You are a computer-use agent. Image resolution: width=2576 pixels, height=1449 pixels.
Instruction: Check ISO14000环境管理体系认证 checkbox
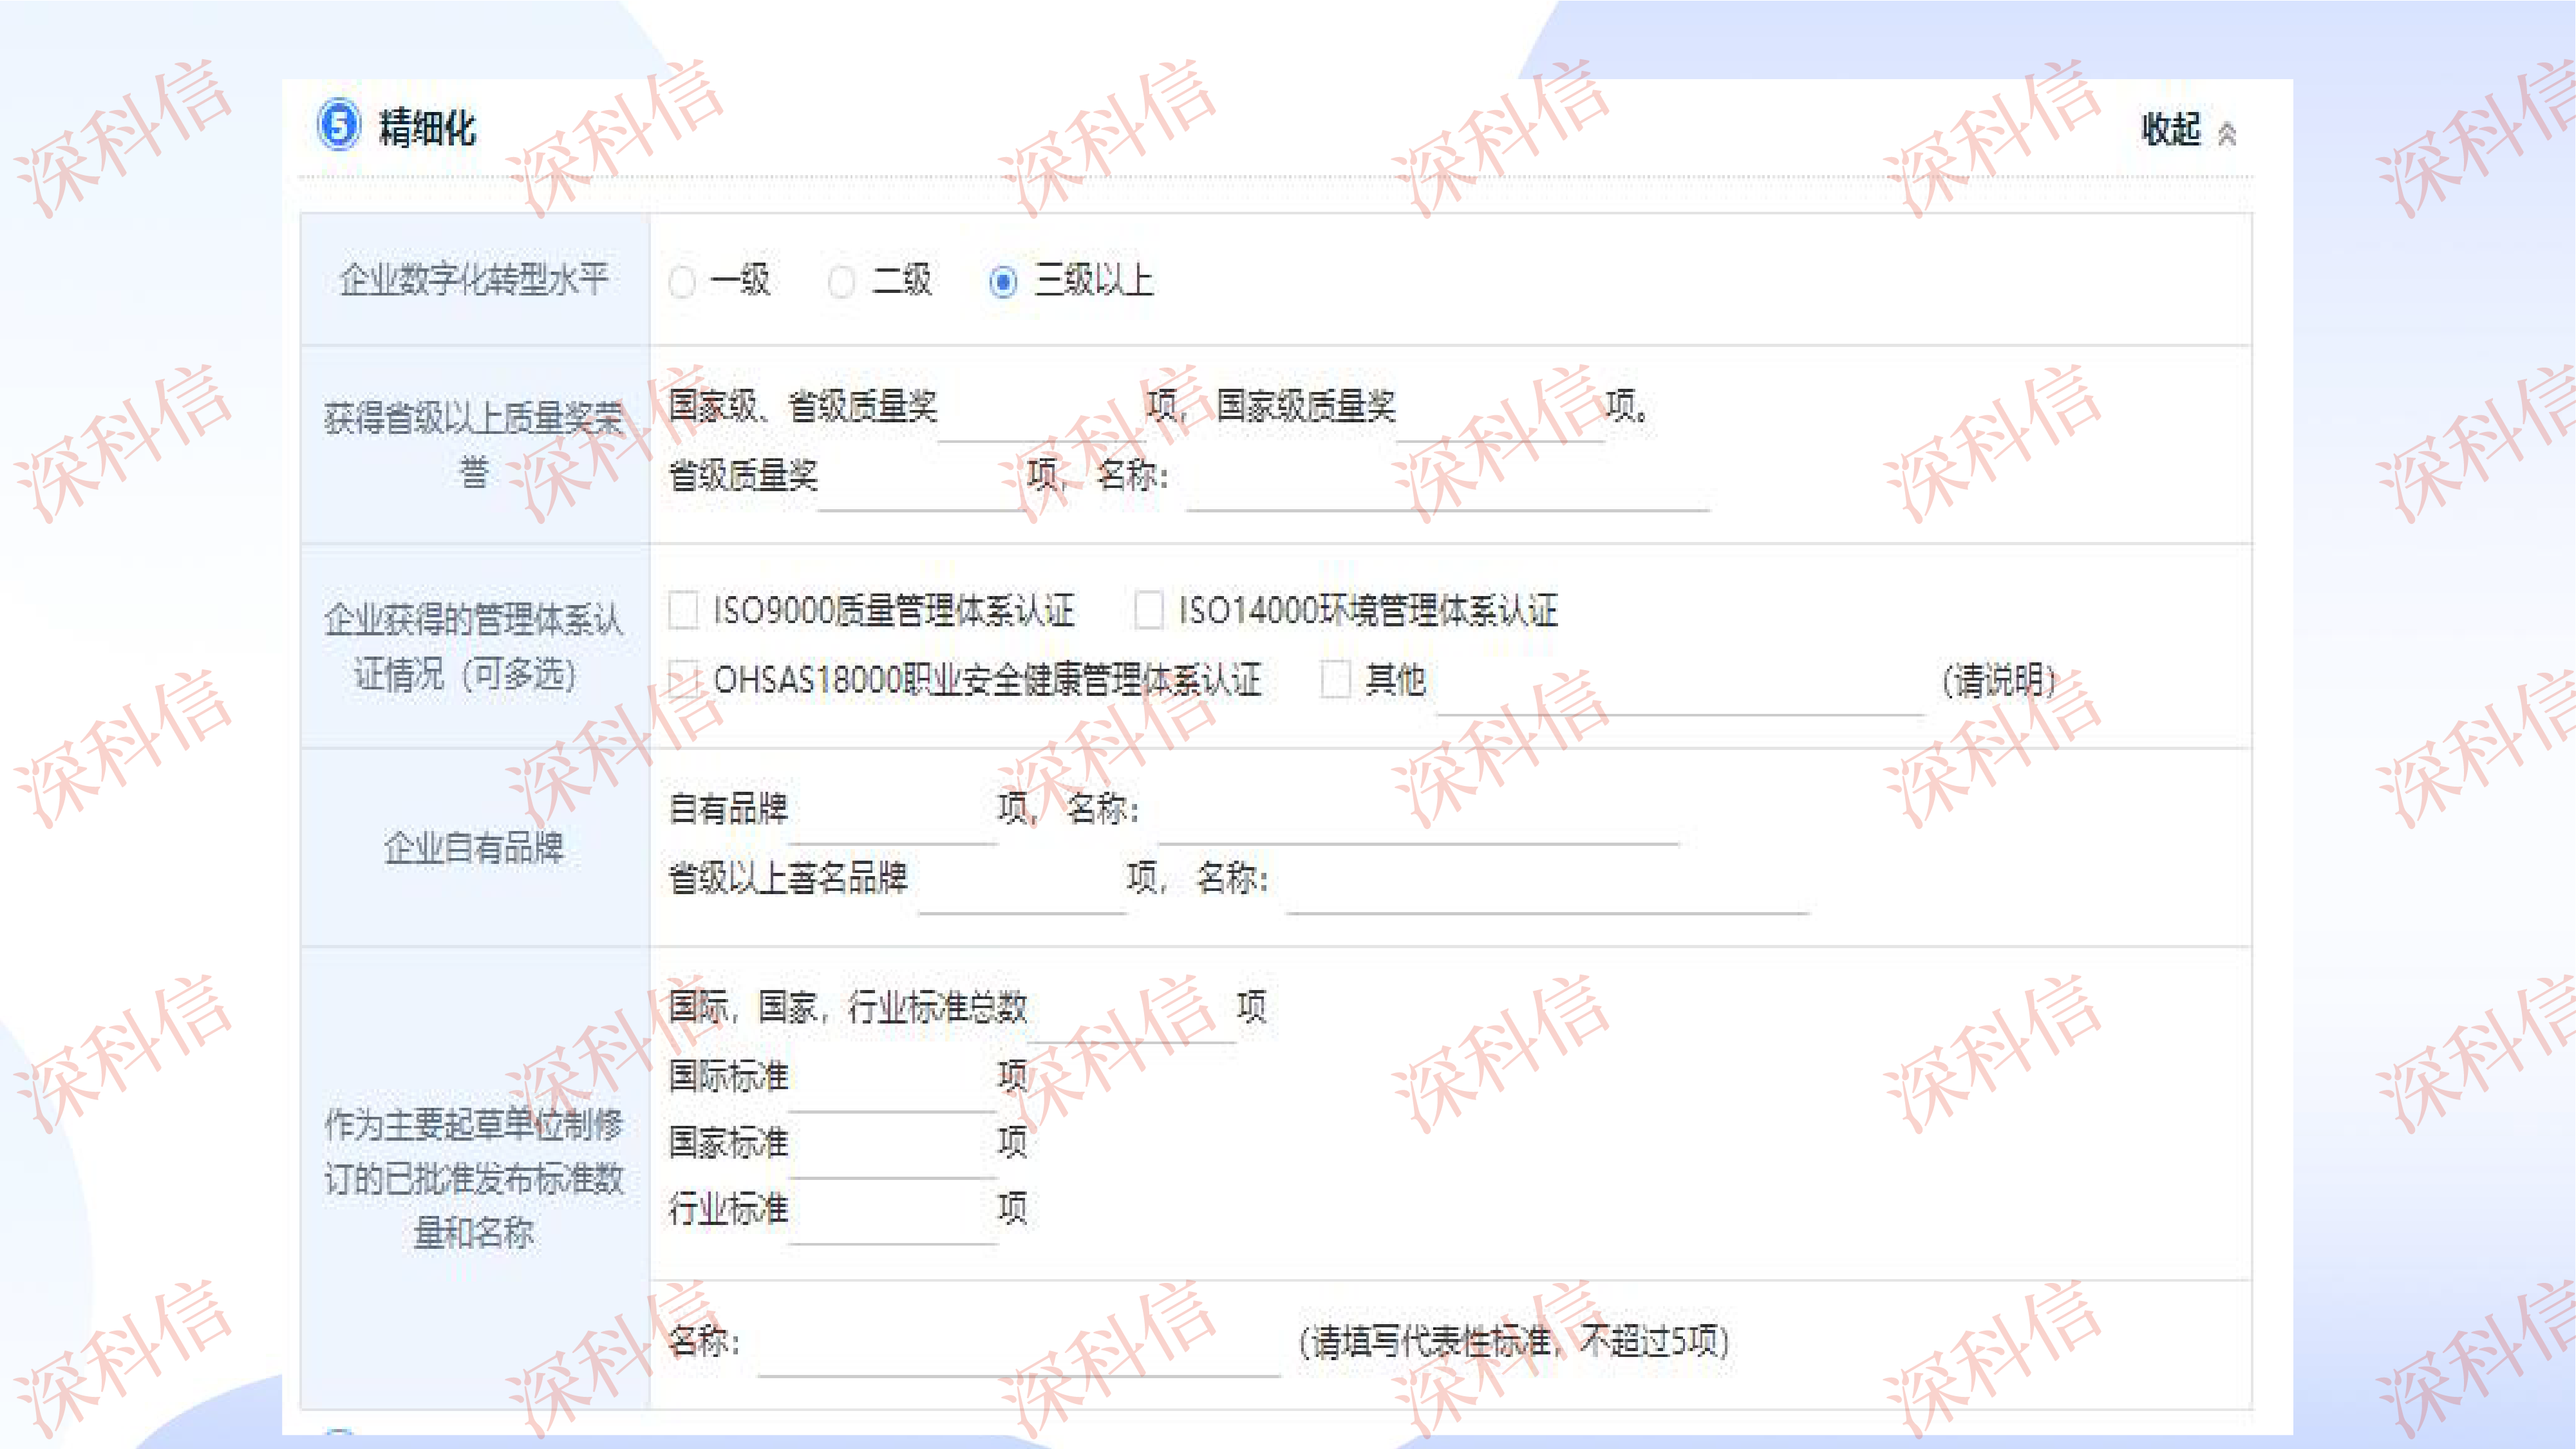1149,609
